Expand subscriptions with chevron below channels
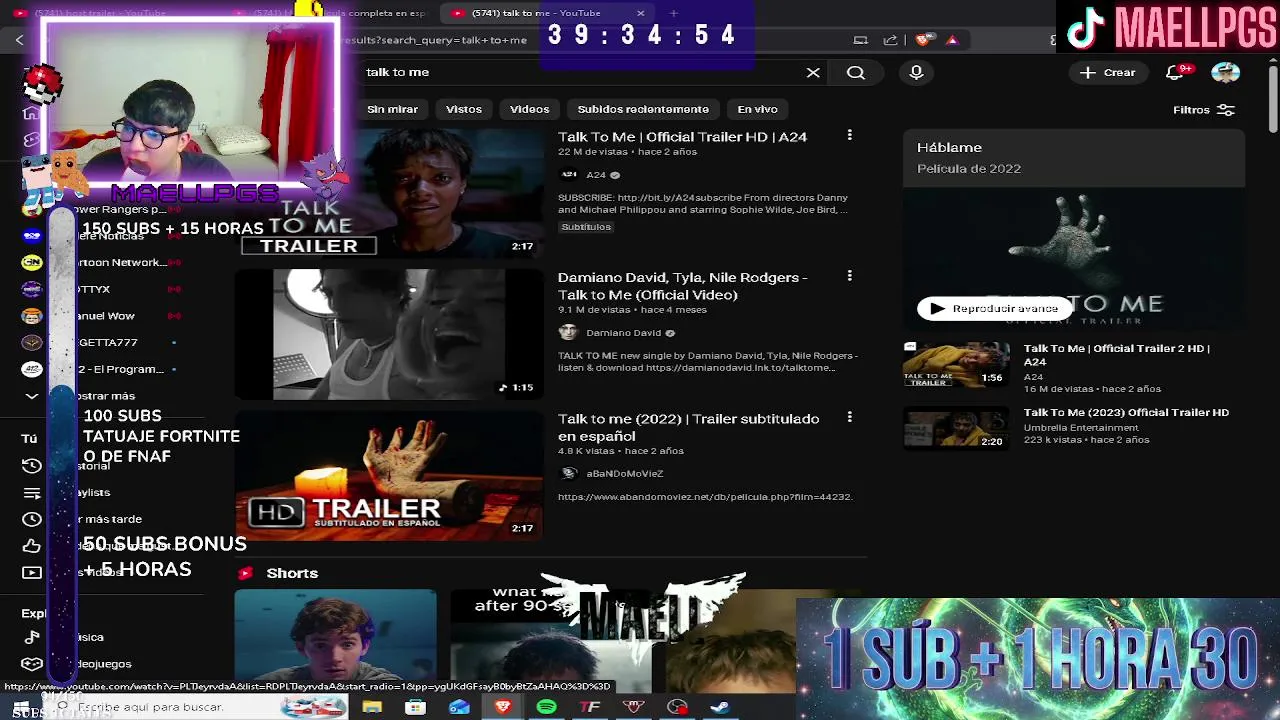 (x=31, y=396)
